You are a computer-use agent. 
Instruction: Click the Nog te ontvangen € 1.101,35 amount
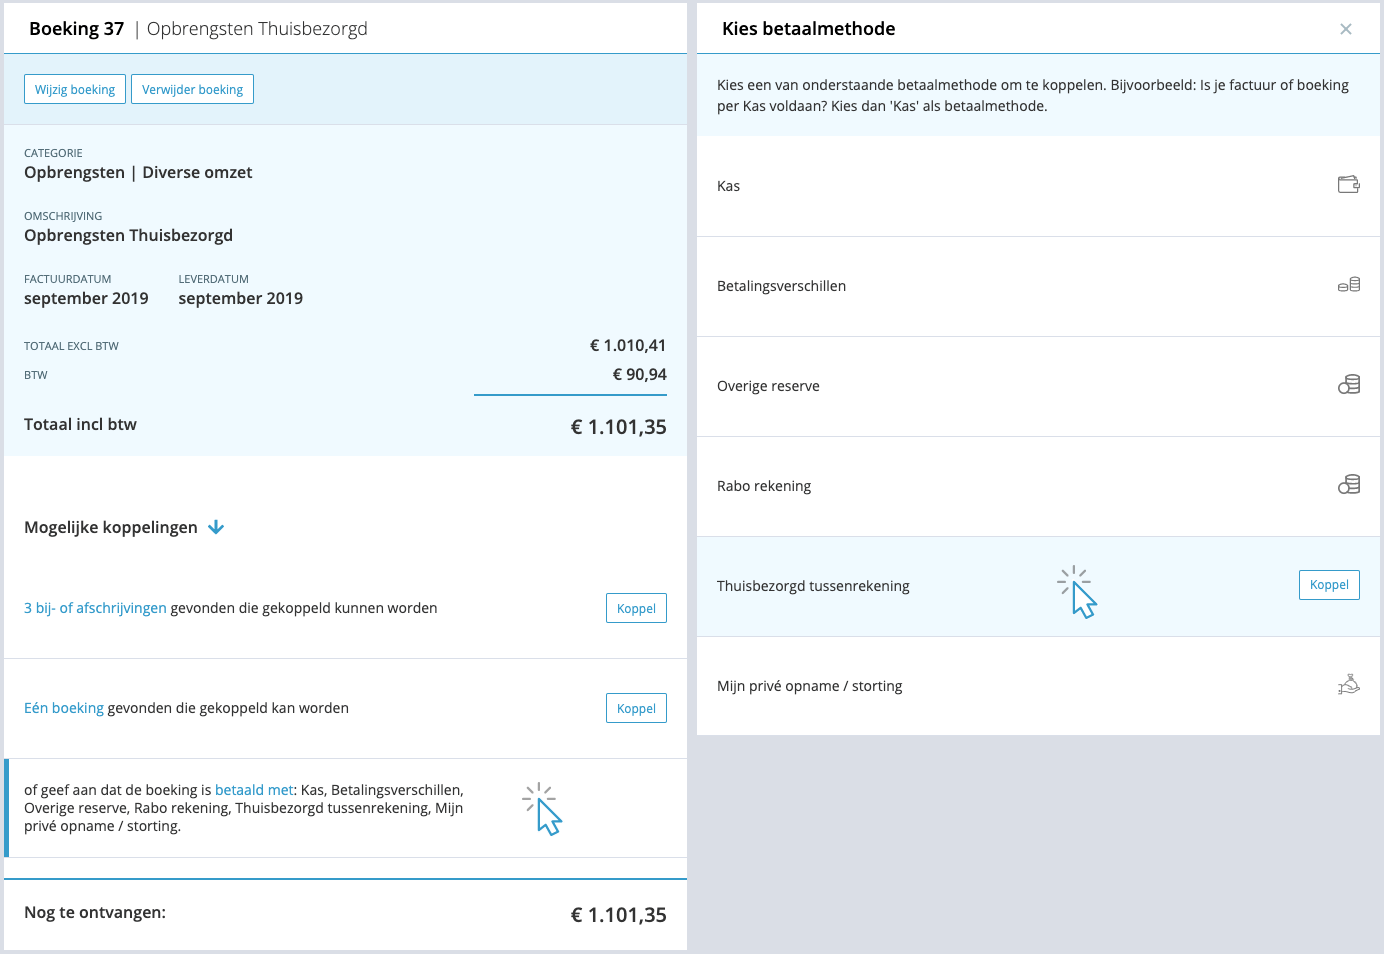(x=618, y=915)
